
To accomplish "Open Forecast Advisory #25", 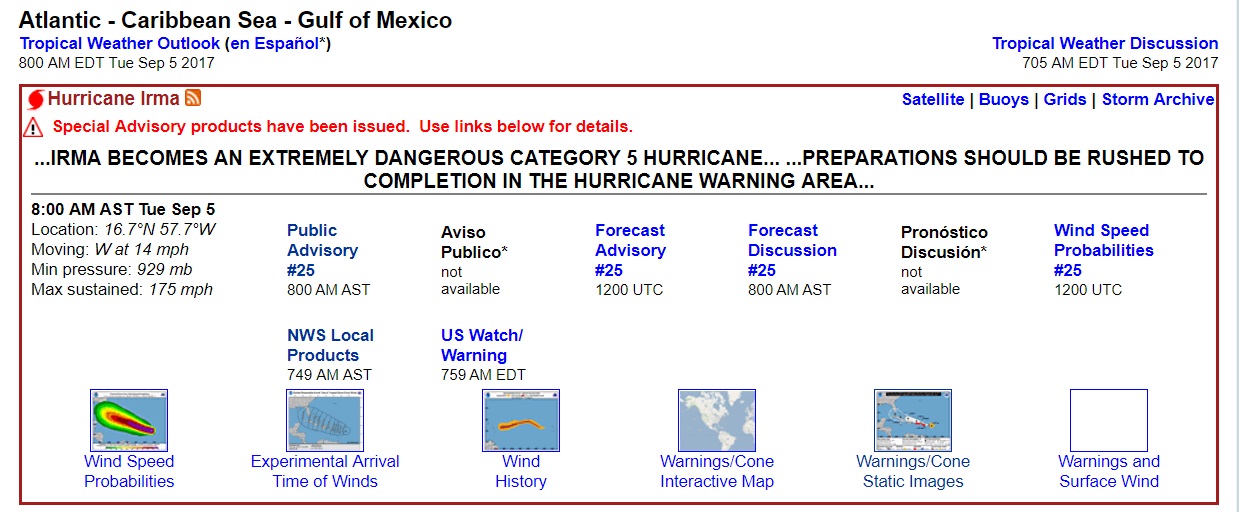I will (x=630, y=250).
